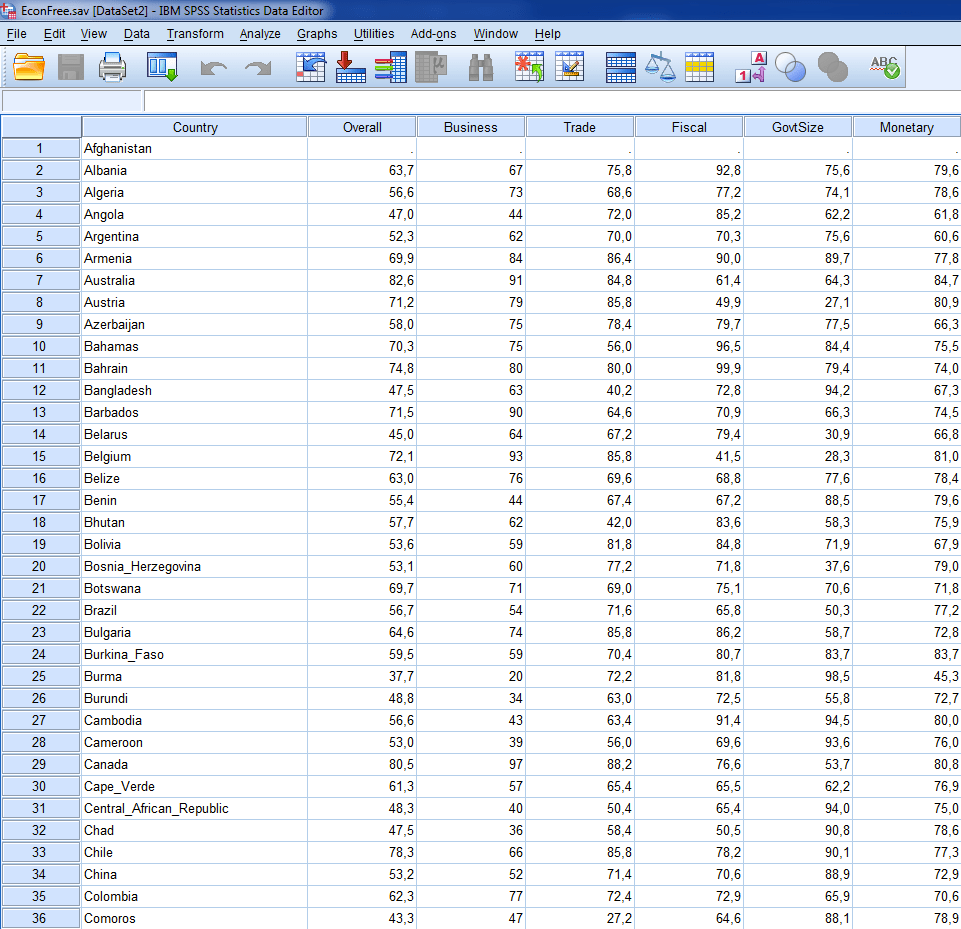Image resolution: width=961 pixels, height=929 pixels.
Task: Toggle the Value labels icon
Action: click(751, 67)
